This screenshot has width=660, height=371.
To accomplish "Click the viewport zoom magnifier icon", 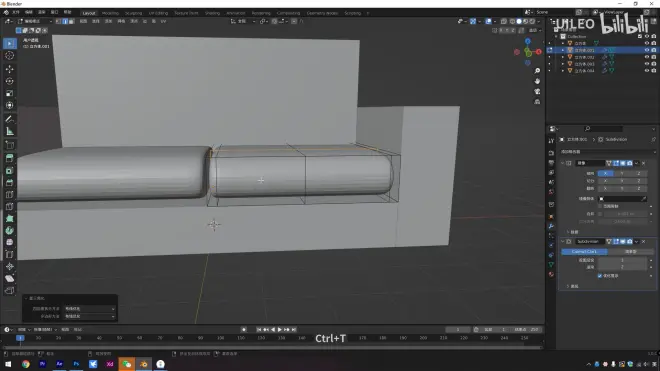I will [537, 71].
